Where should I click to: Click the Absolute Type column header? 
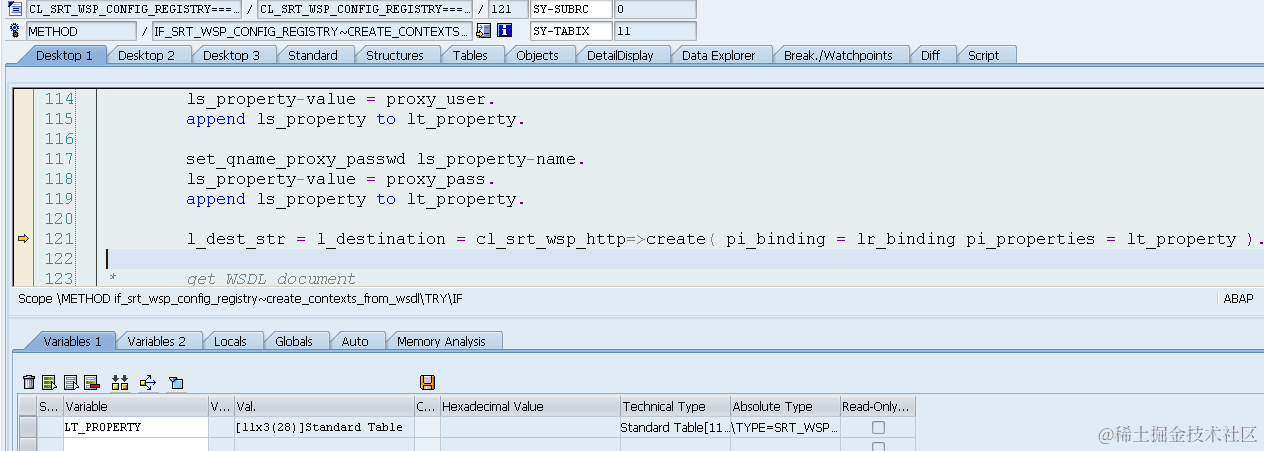tap(785, 406)
